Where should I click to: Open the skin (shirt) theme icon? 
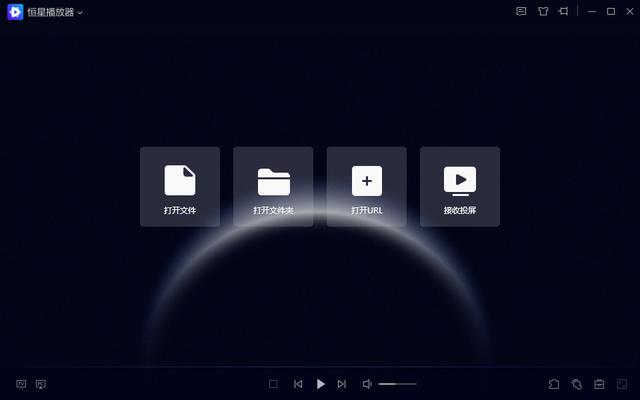(x=543, y=12)
